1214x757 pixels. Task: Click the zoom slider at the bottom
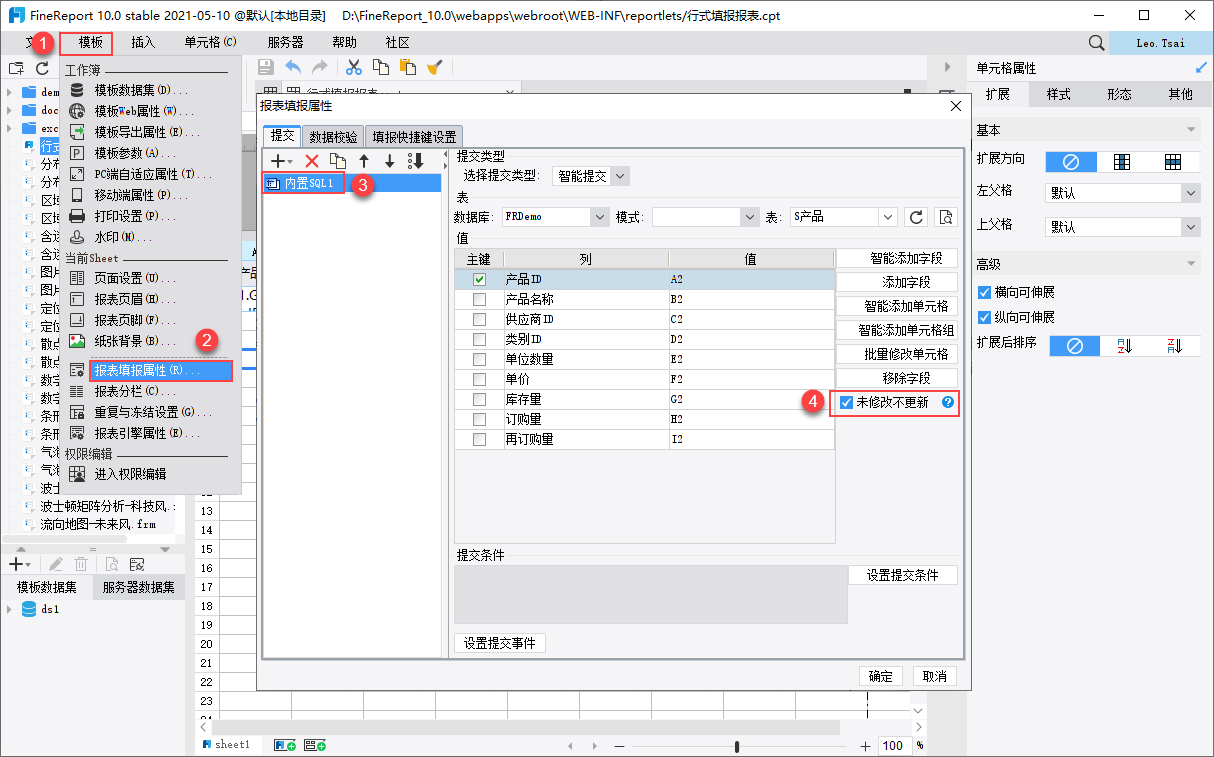point(737,746)
